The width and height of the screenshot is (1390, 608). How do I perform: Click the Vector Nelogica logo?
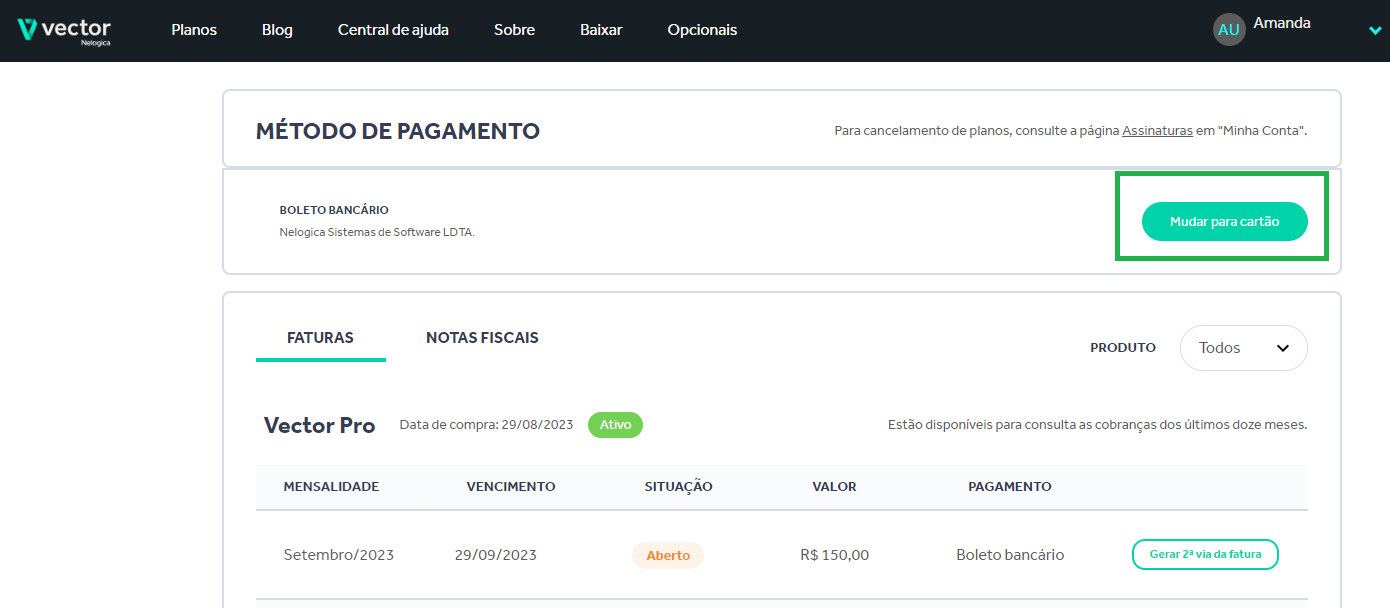coord(64,31)
